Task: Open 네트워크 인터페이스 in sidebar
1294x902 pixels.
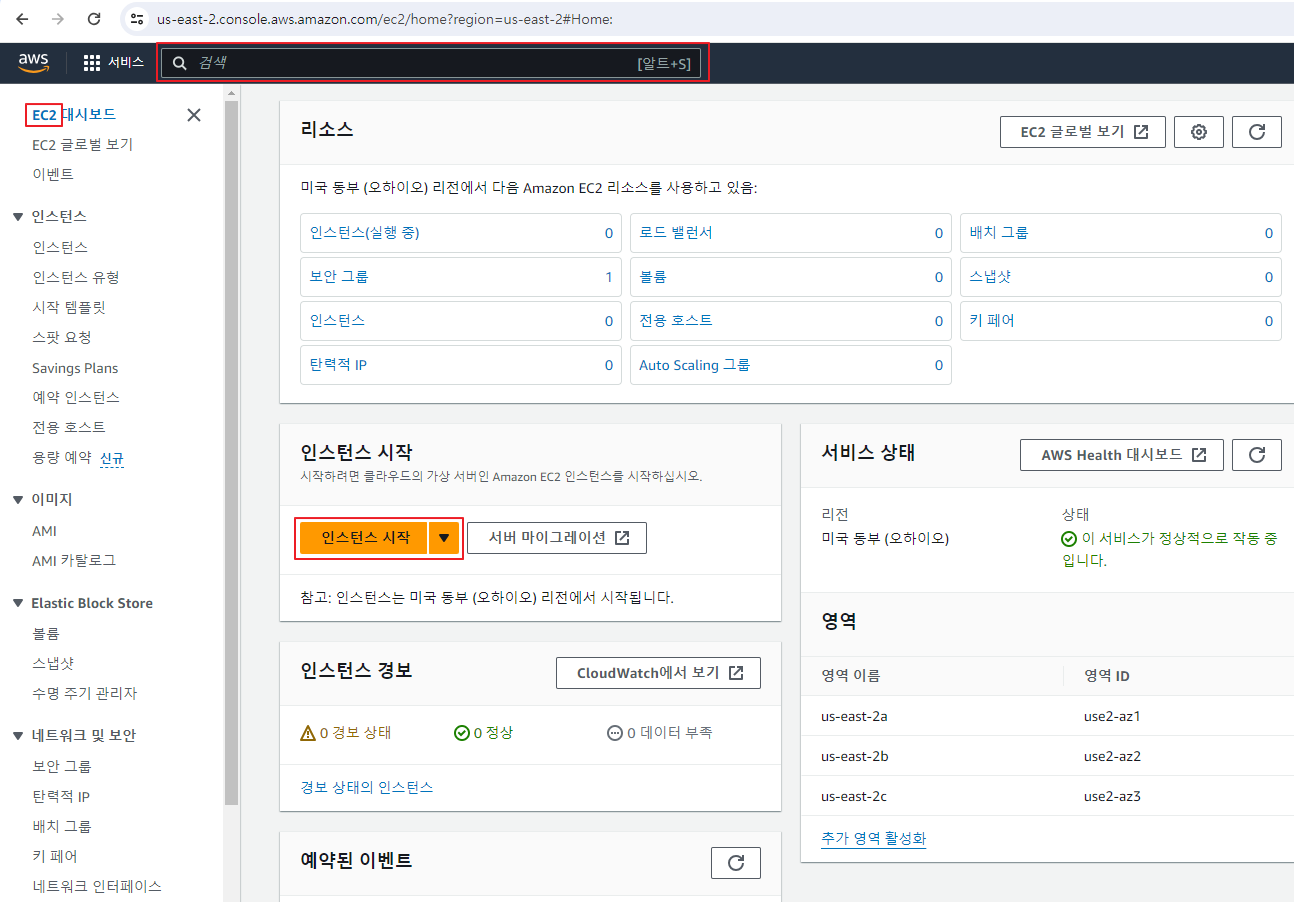Action: point(97,886)
